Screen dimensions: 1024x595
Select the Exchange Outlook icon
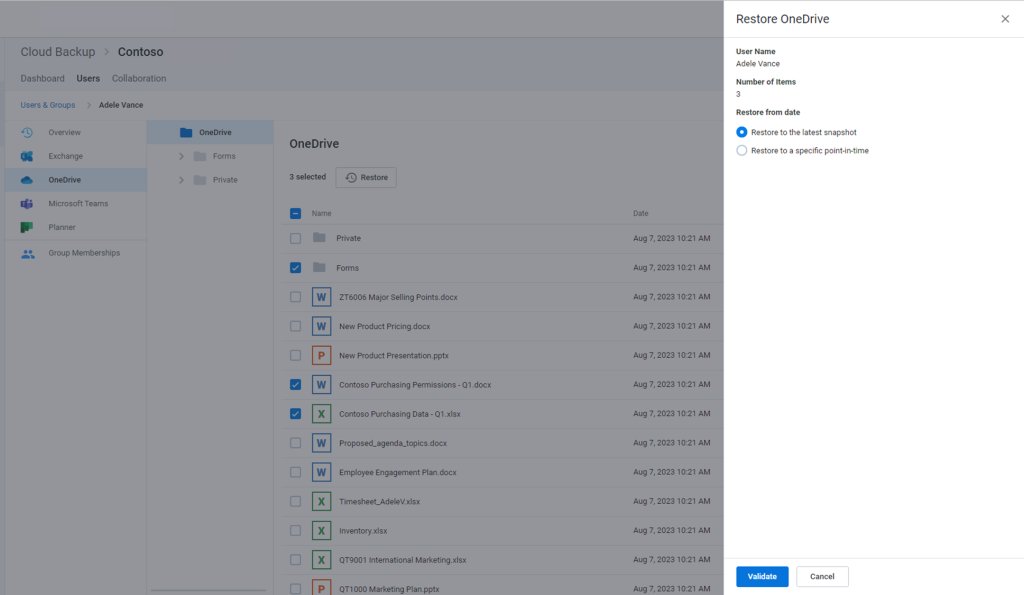pos(27,156)
